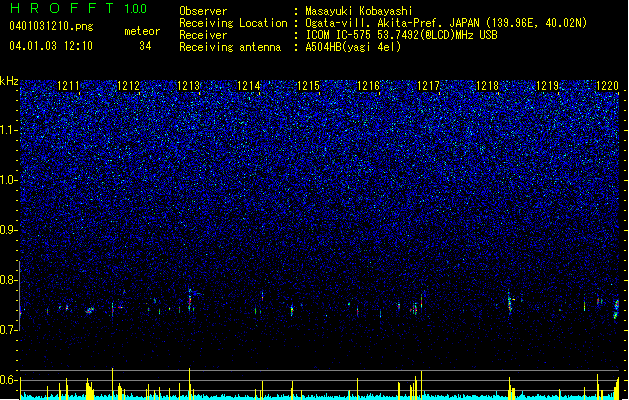Click the Receiving antenna label
This screenshot has width=629, height=400.
point(230,47)
